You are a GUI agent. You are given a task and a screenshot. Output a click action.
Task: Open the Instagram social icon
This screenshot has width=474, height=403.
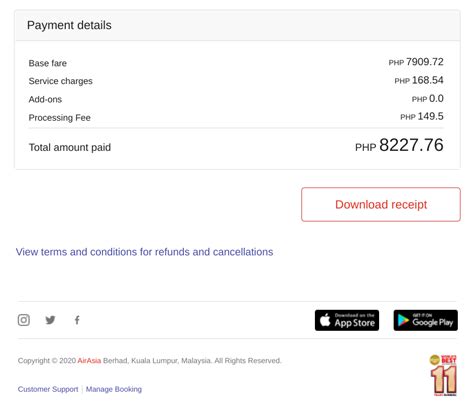[24, 320]
